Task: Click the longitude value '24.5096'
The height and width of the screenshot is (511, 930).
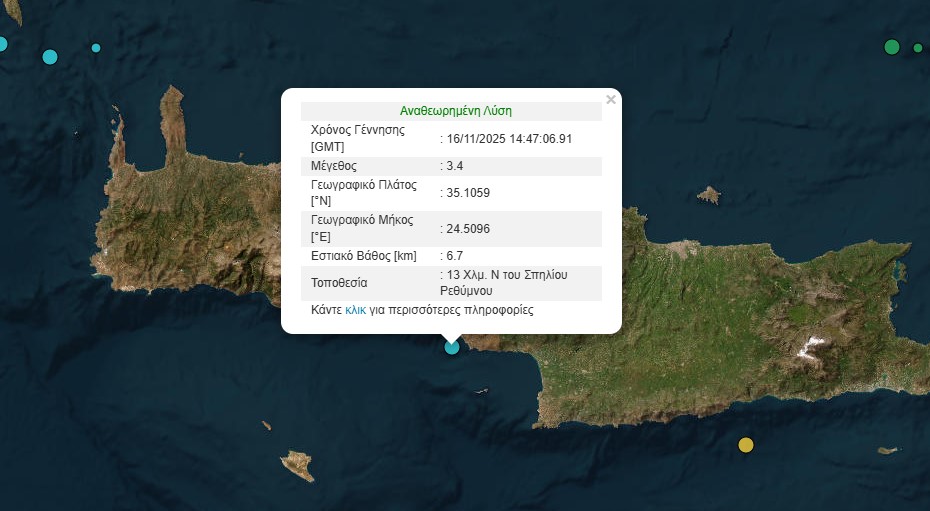Action: pyautogui.click(x=468, y=229)
